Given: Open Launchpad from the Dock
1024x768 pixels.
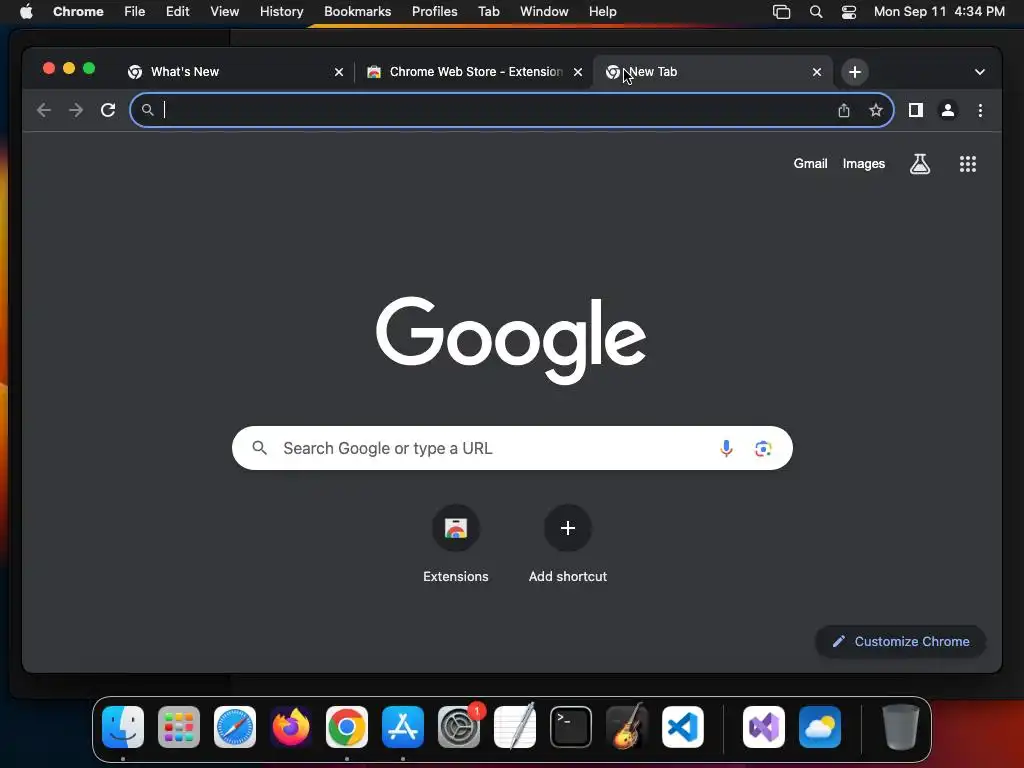Looking at the screenshot, I should (179, 727).
